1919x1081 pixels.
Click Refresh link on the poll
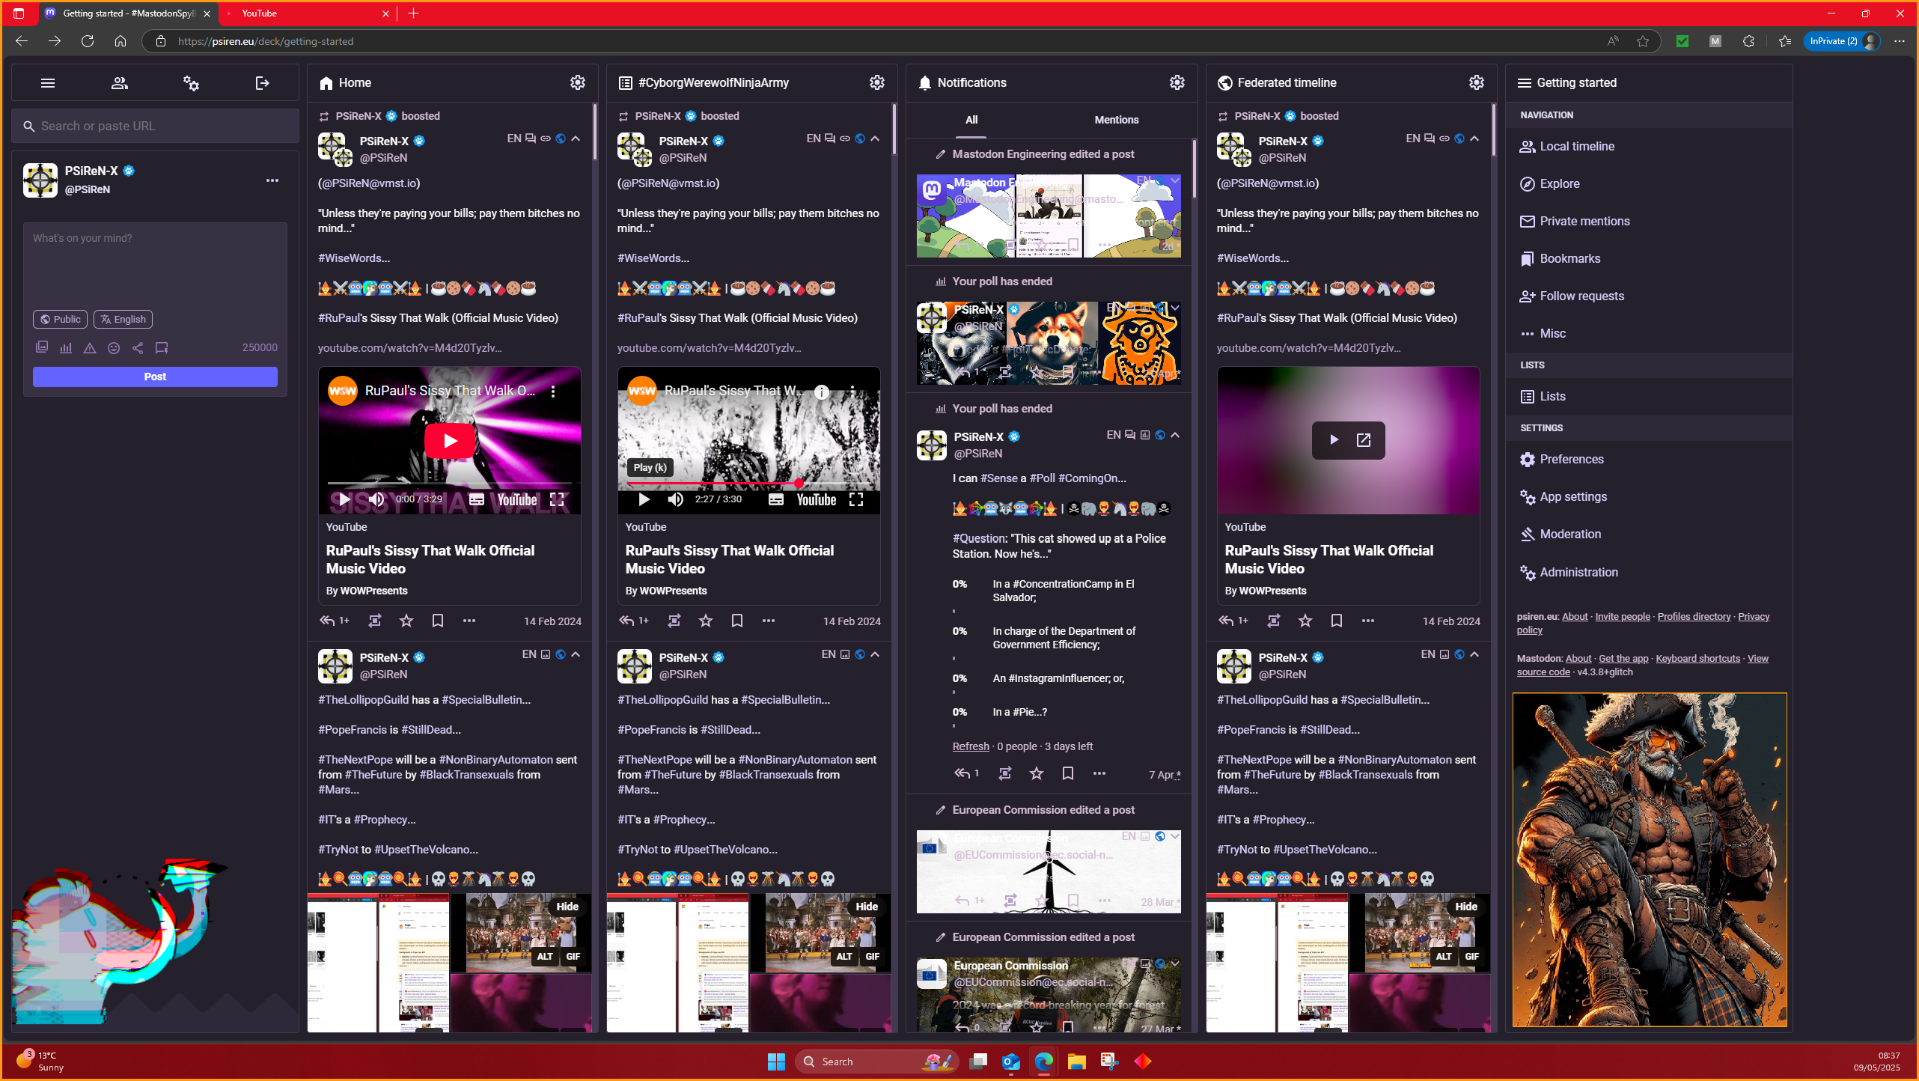pos(970,747)
